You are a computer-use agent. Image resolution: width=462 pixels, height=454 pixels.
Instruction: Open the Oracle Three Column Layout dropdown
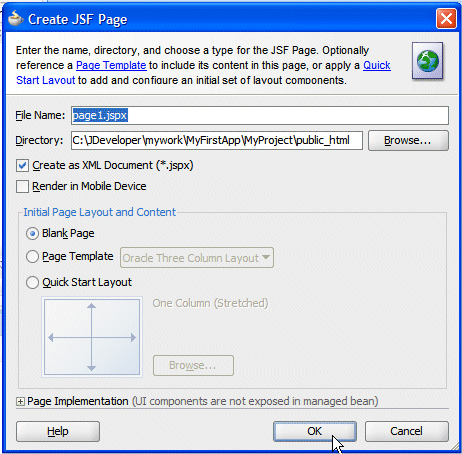(197, 258)
